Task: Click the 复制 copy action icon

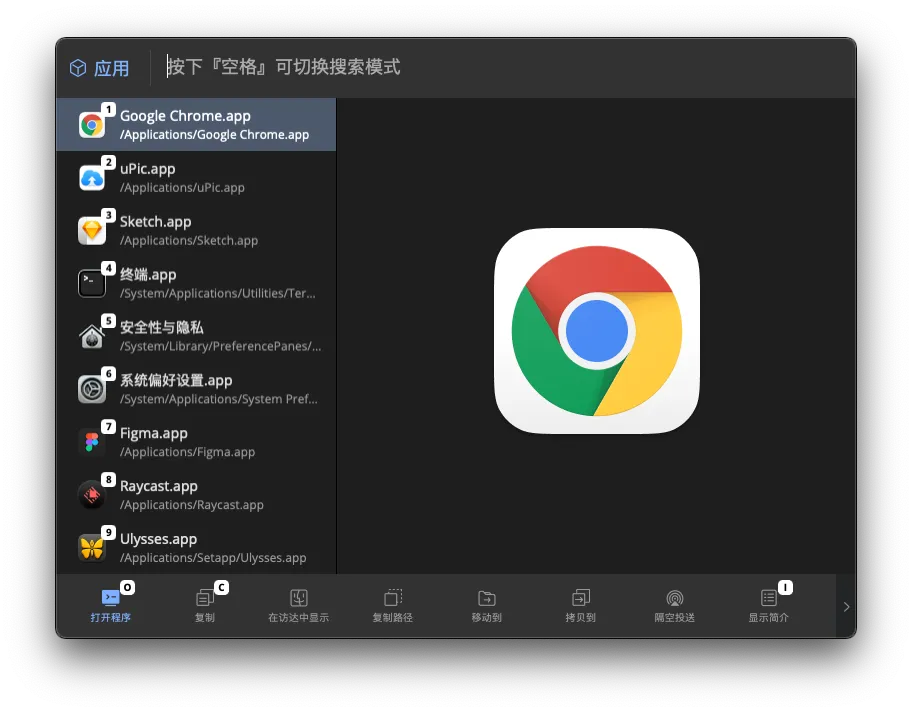Action: point(205,597)
